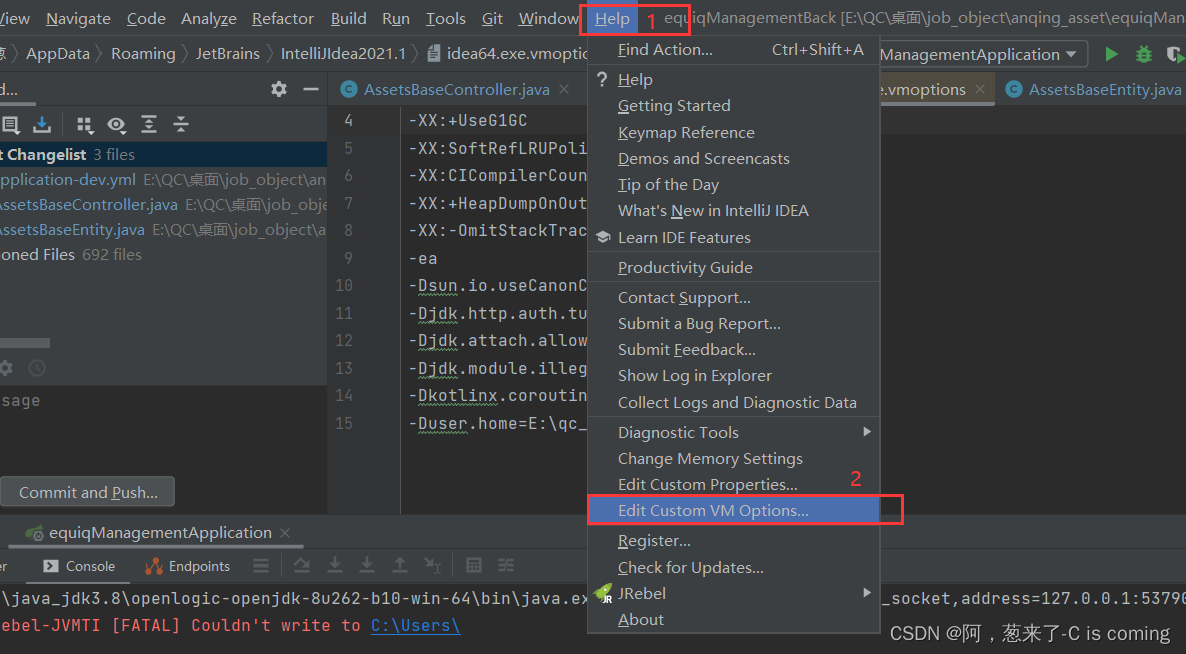
Task: Select Edit Custom VM Options… menu item
Action: [x=734, y=510]
